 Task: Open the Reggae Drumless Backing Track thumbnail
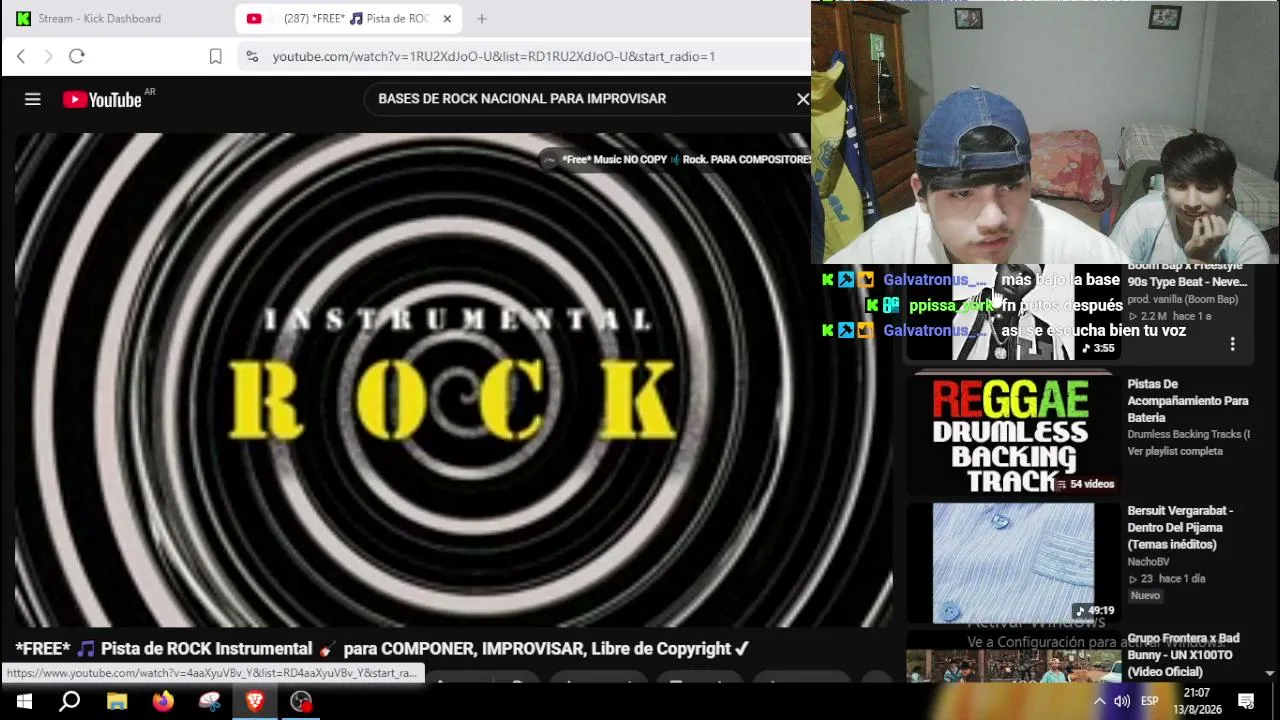coord(1012,435)
